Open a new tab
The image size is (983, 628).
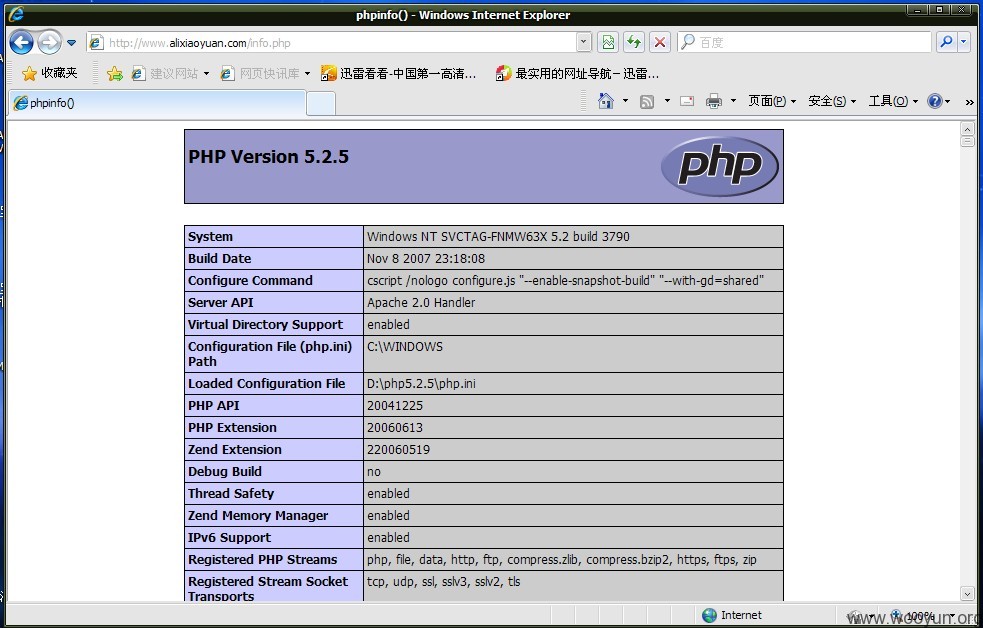click(x=321, y=103)
